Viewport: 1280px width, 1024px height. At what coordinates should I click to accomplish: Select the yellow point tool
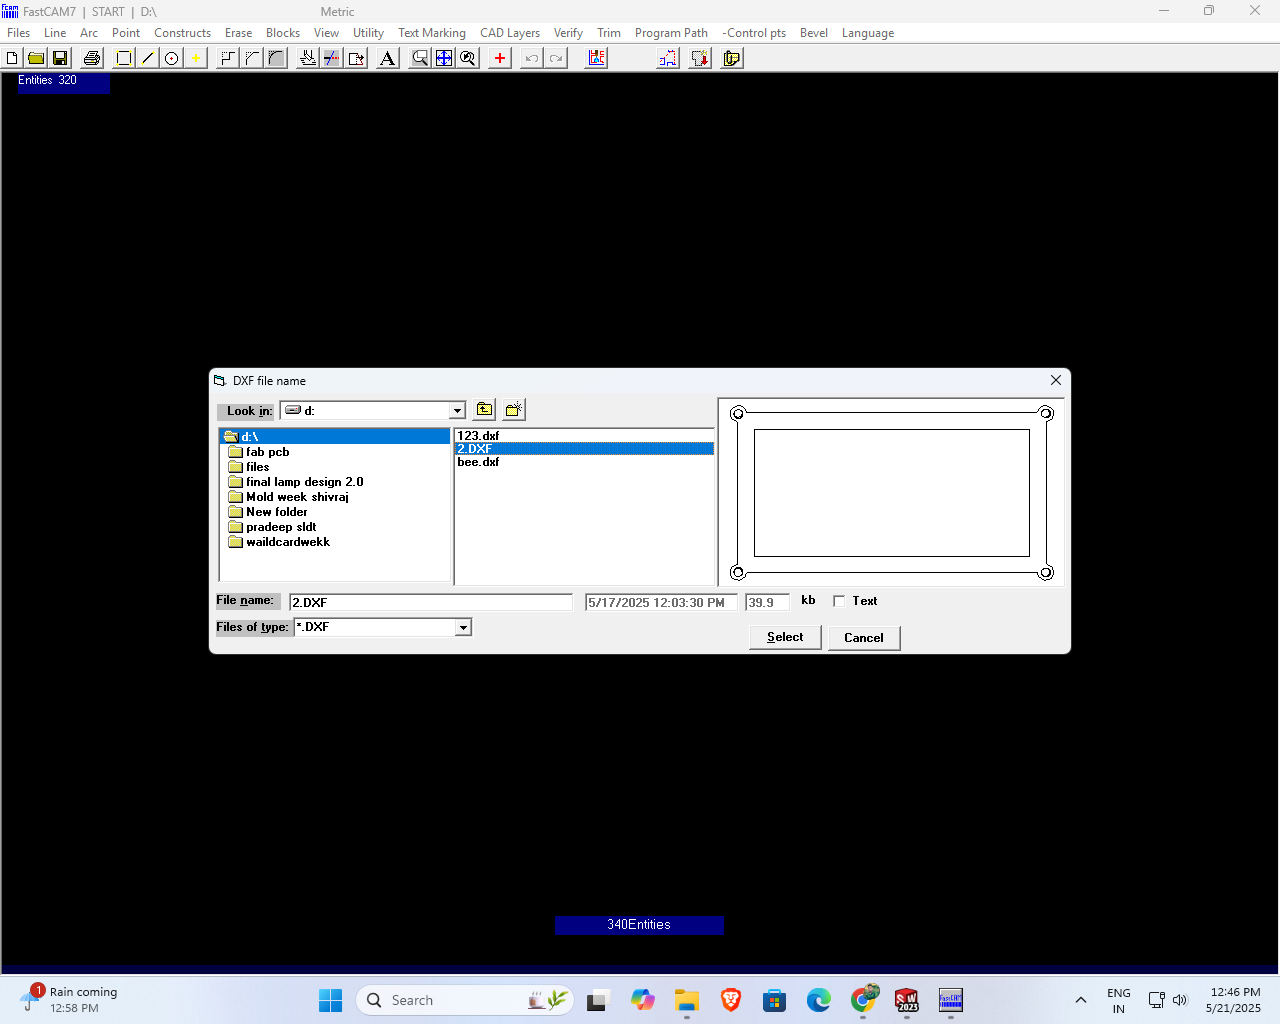click(196, 58)
